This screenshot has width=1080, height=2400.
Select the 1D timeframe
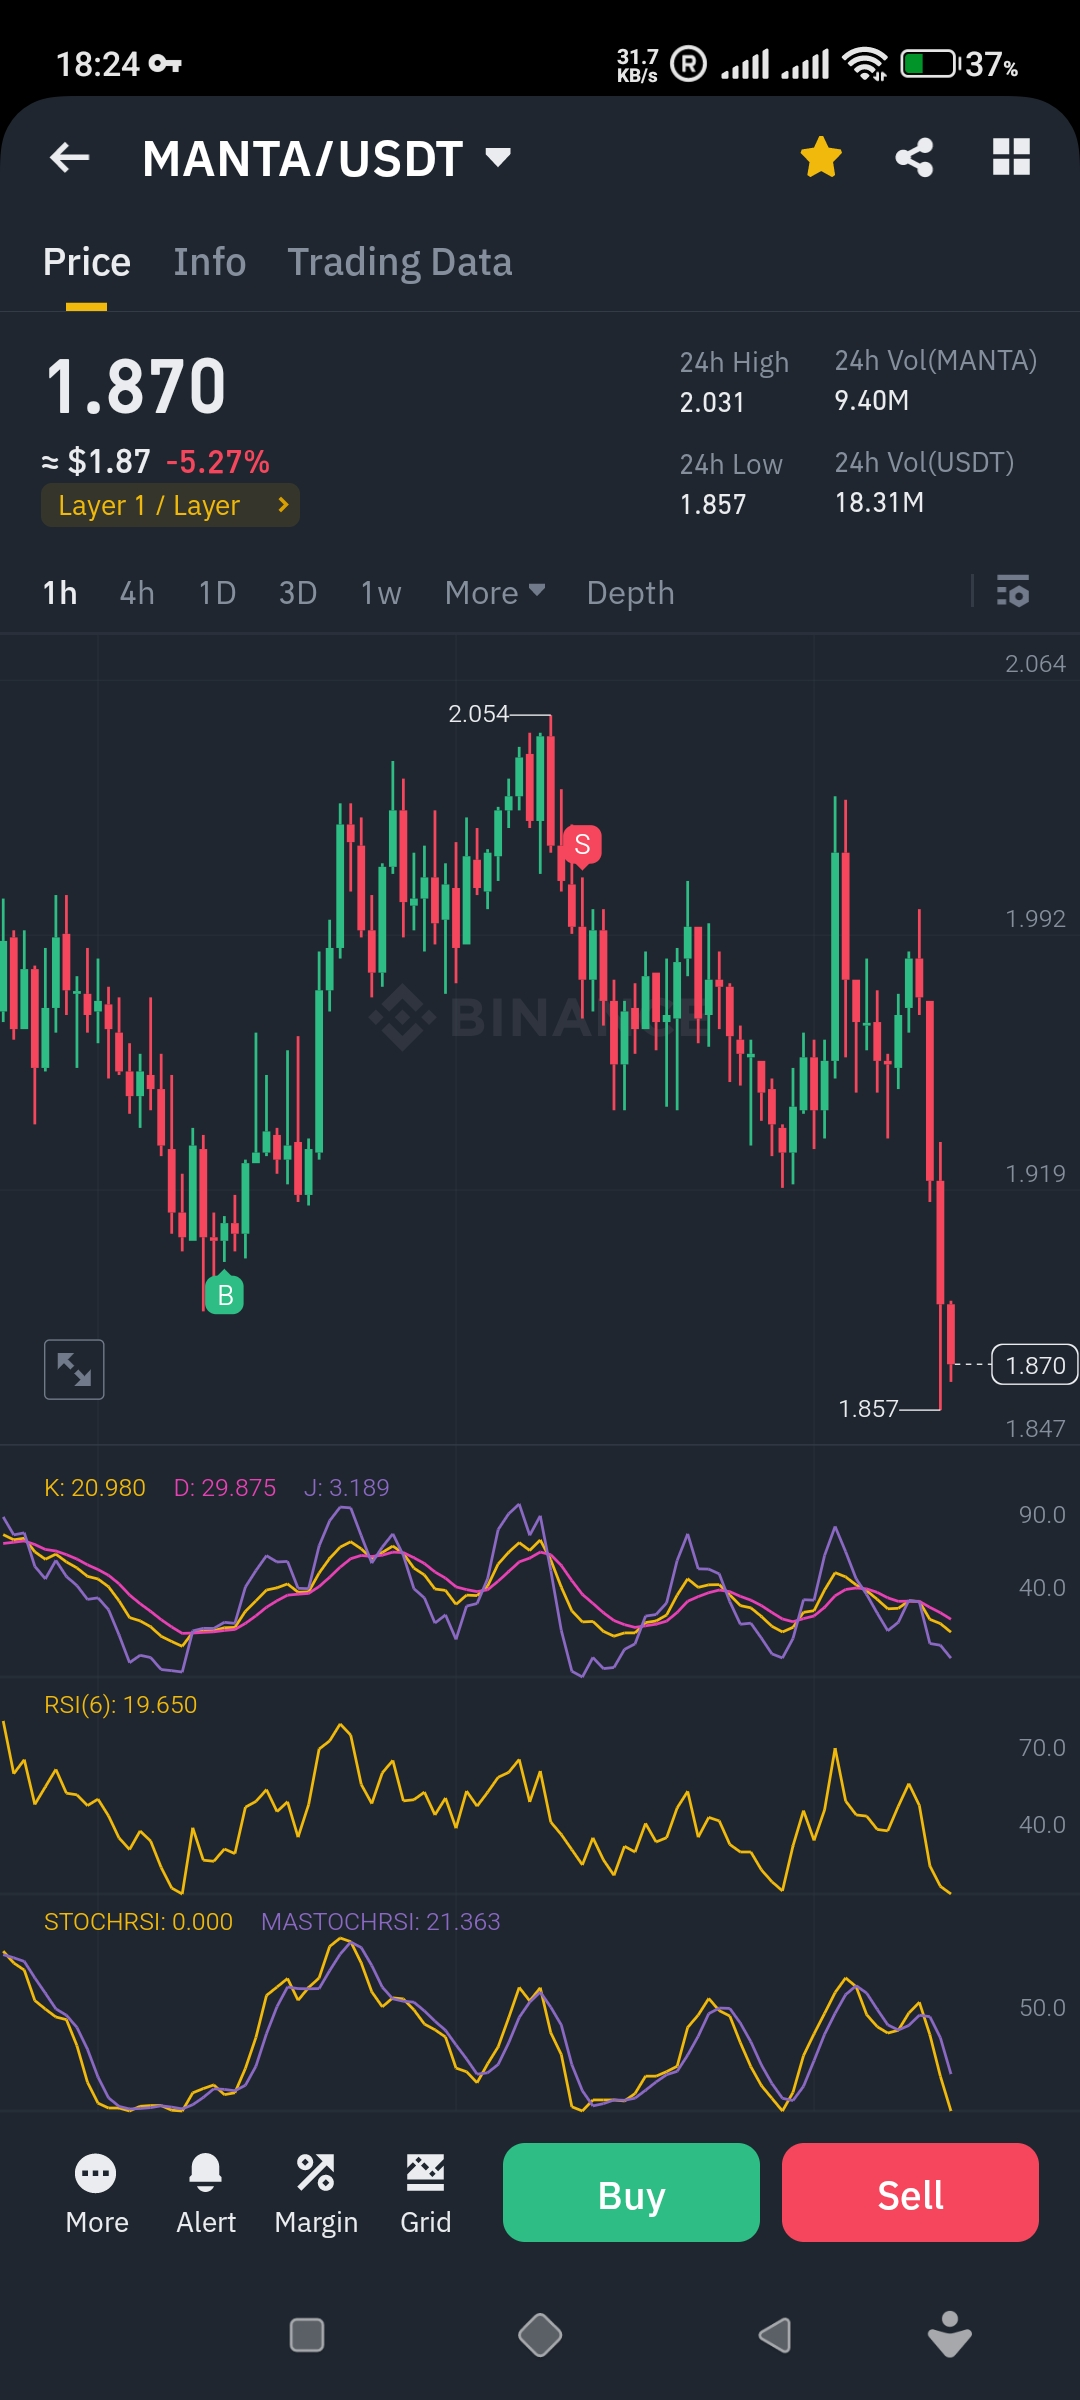pos(217,593)
